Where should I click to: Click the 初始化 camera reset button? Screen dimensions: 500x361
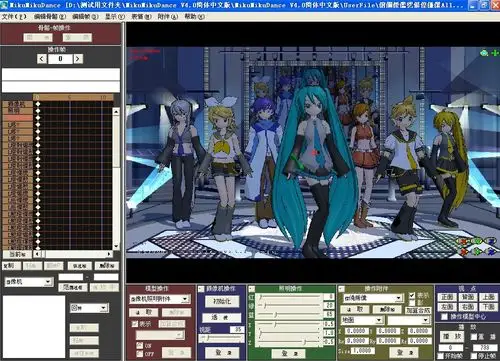(222, 302)
